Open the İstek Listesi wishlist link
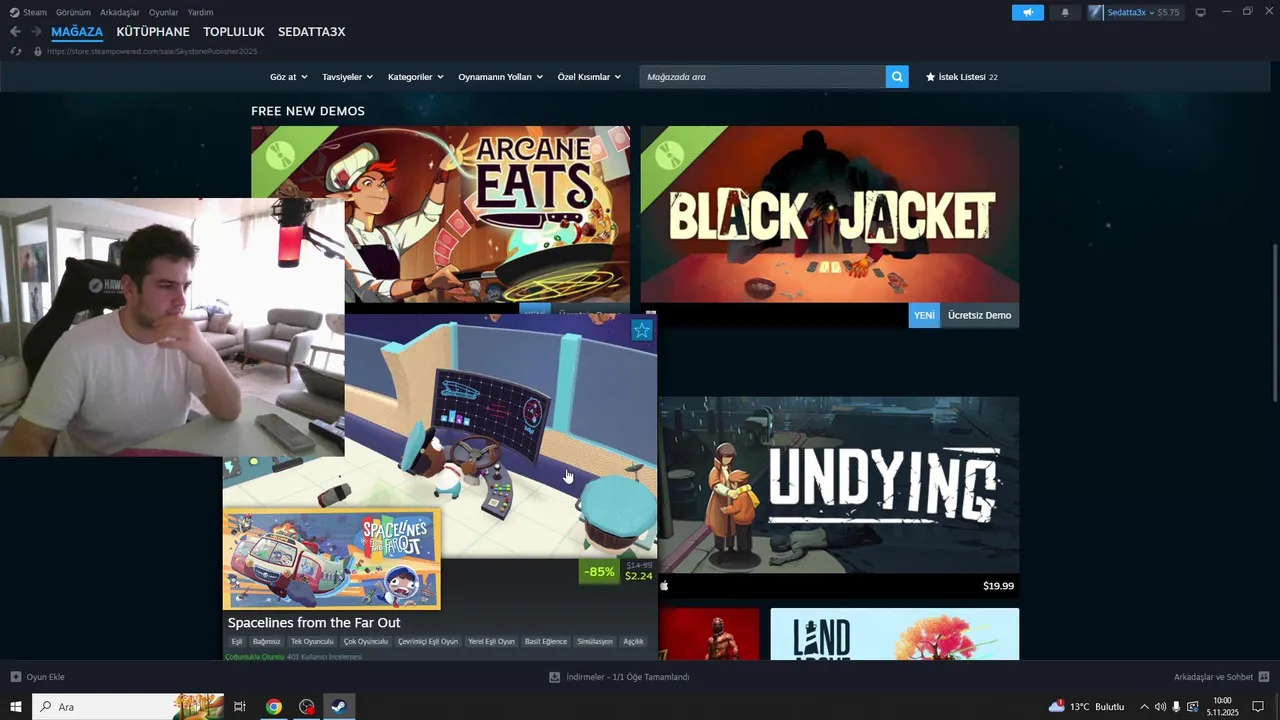 point(961,77)
